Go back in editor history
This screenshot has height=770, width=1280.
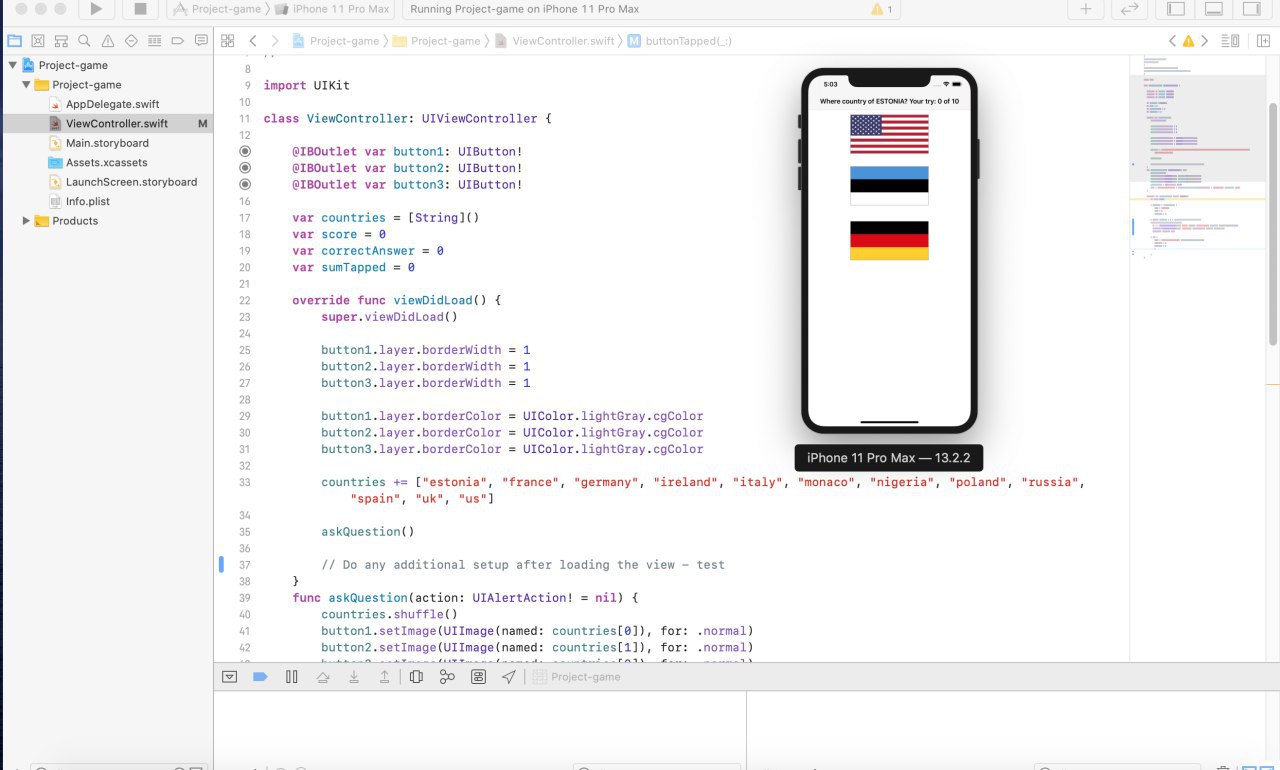click(252, 41)
